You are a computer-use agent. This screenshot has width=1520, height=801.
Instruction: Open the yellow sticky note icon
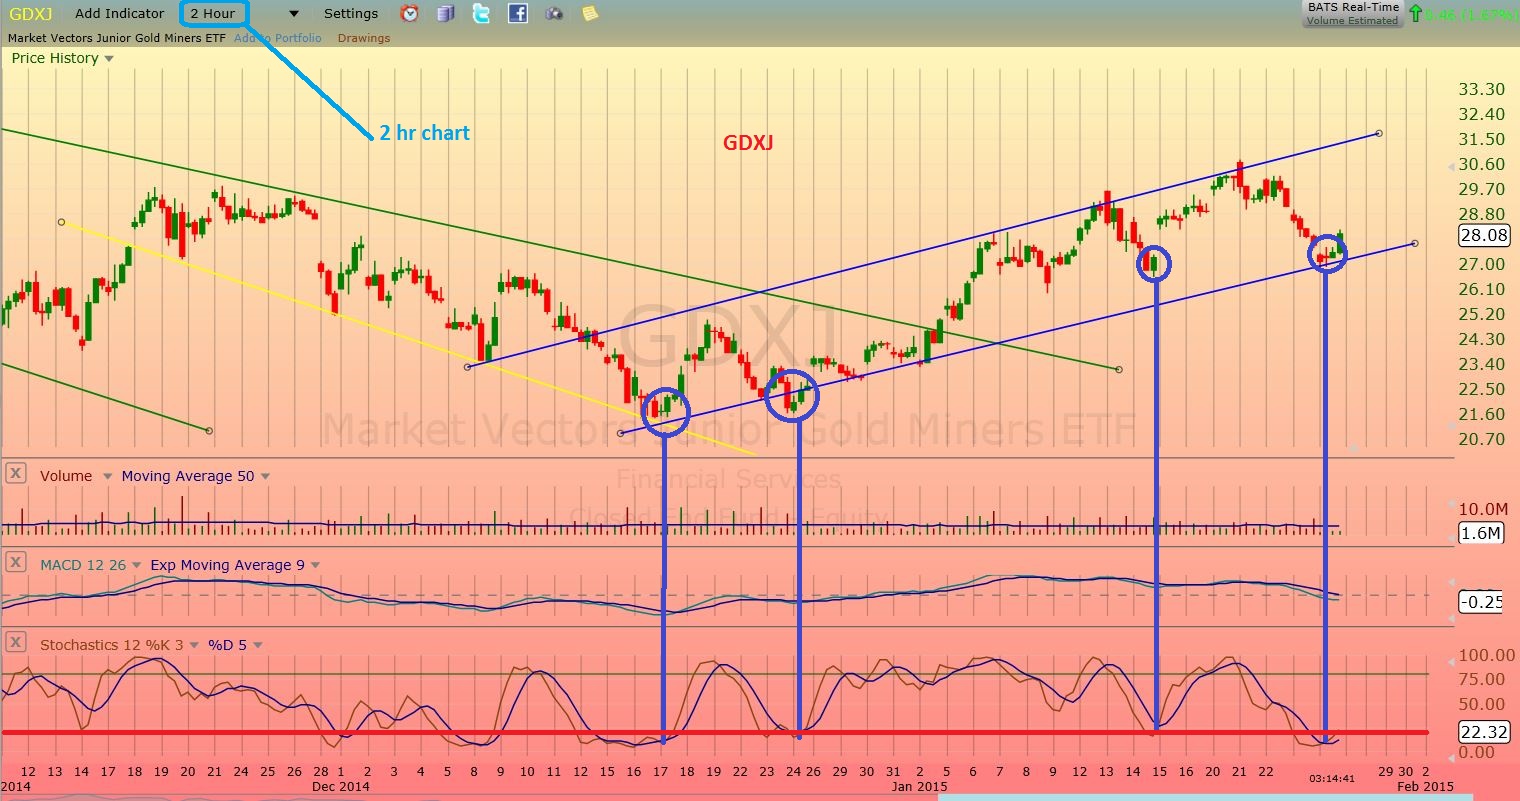point(590,14)
